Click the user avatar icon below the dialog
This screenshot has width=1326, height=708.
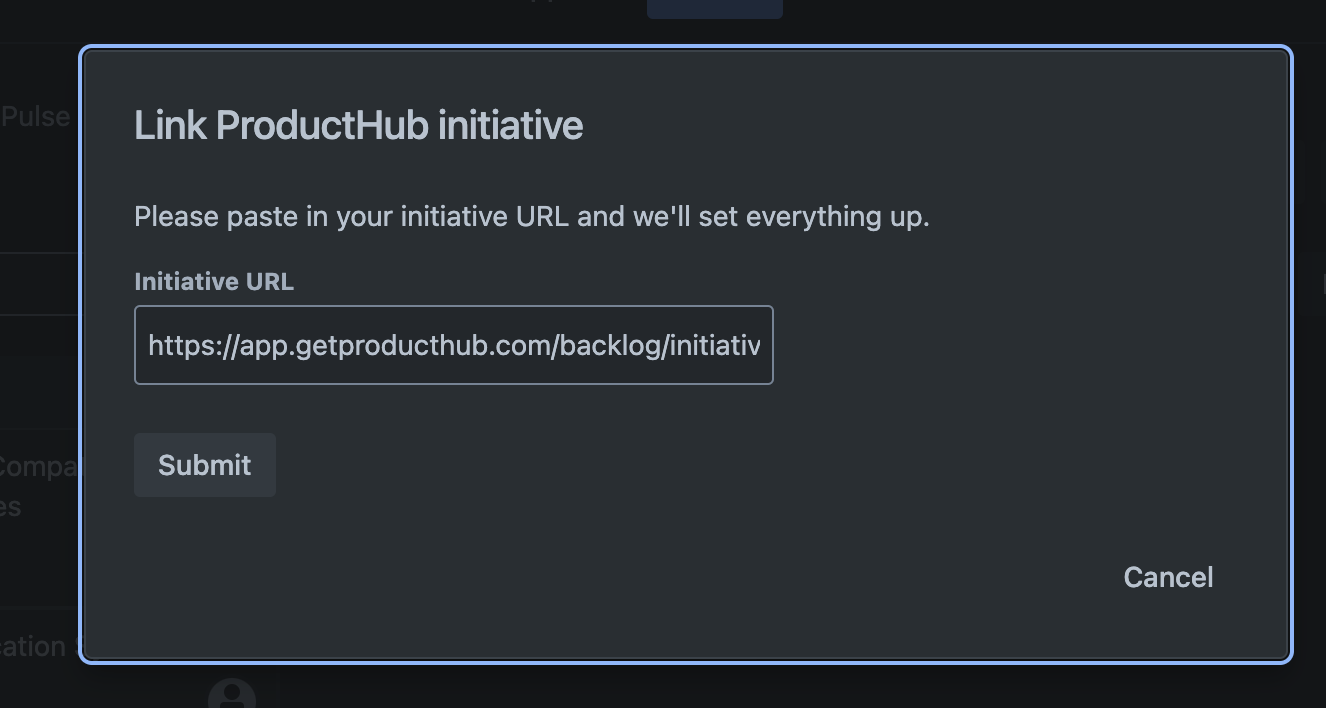[x=231, y=695]
